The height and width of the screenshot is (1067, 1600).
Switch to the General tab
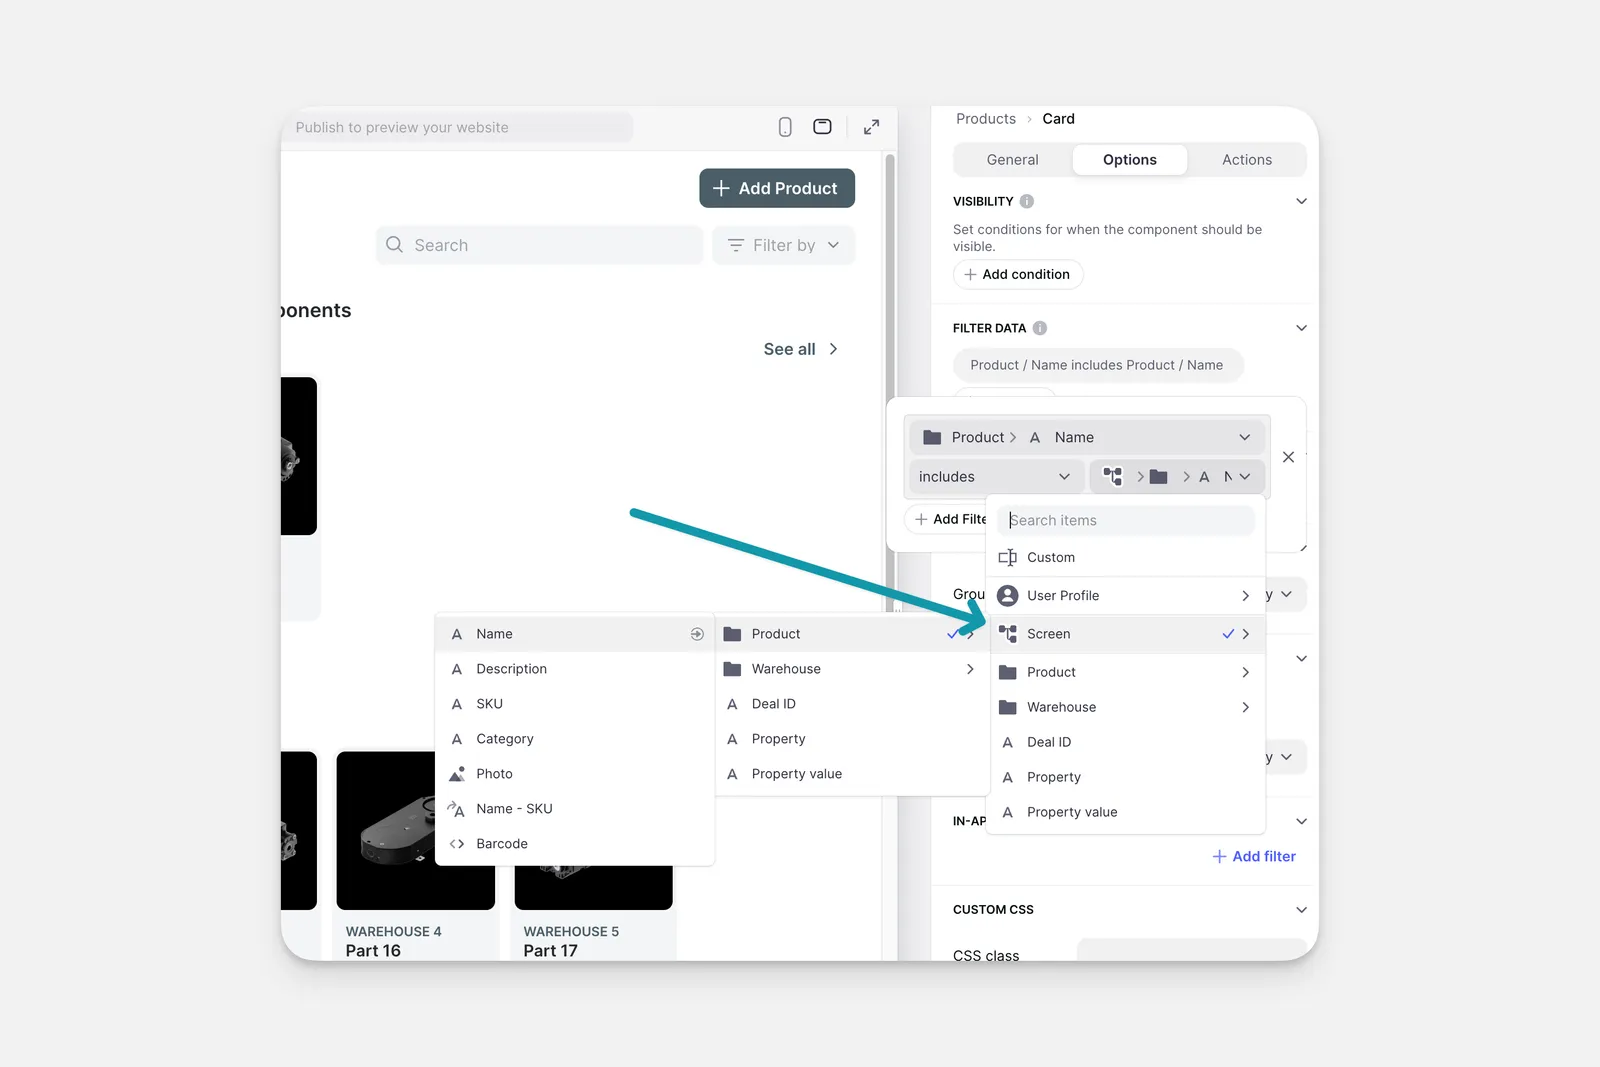tap(1013, 160)
